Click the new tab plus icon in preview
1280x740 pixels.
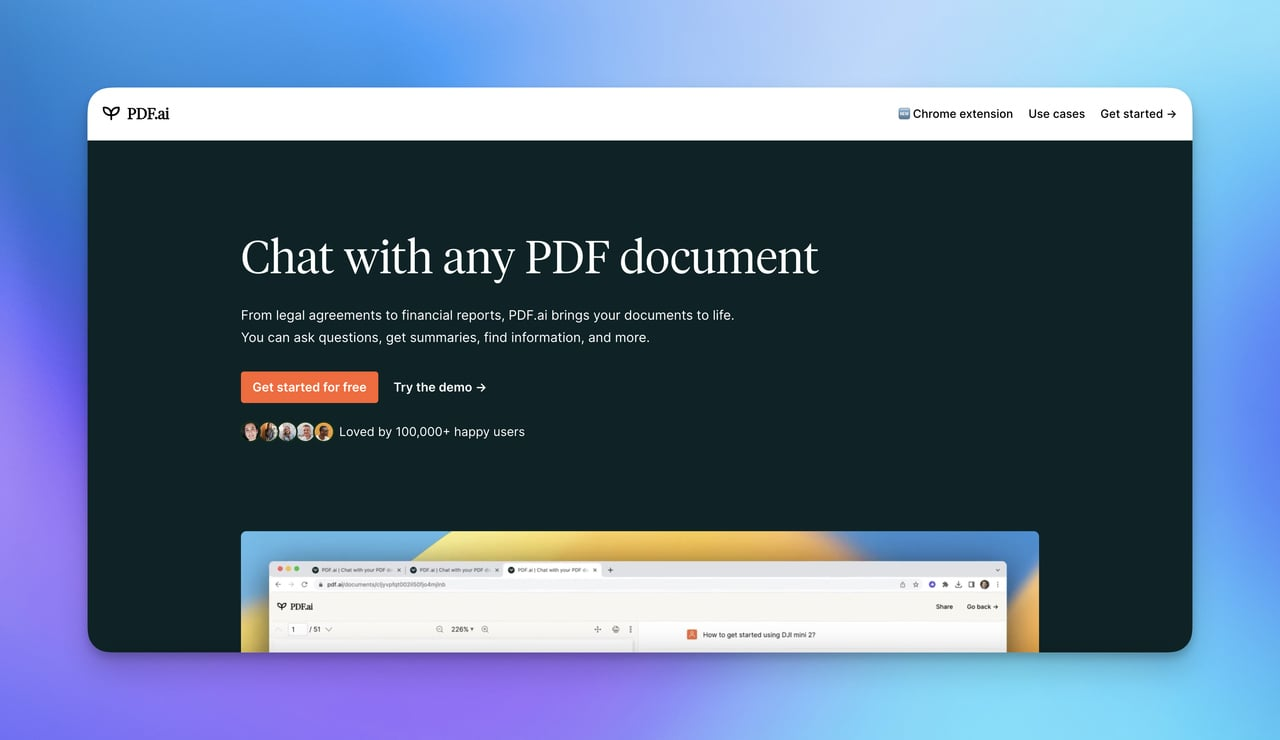610,570
